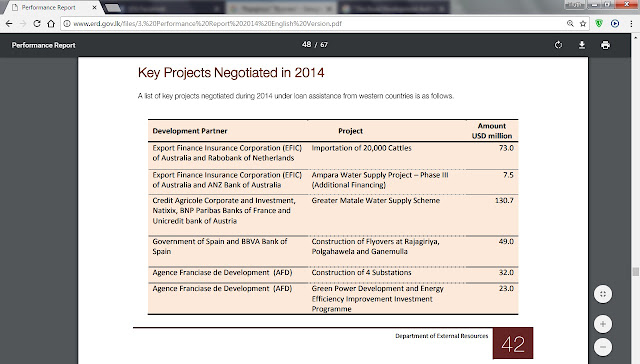Screen dimensions: 640x364
Task: Go back to previous page
Action: coord(9,24)
